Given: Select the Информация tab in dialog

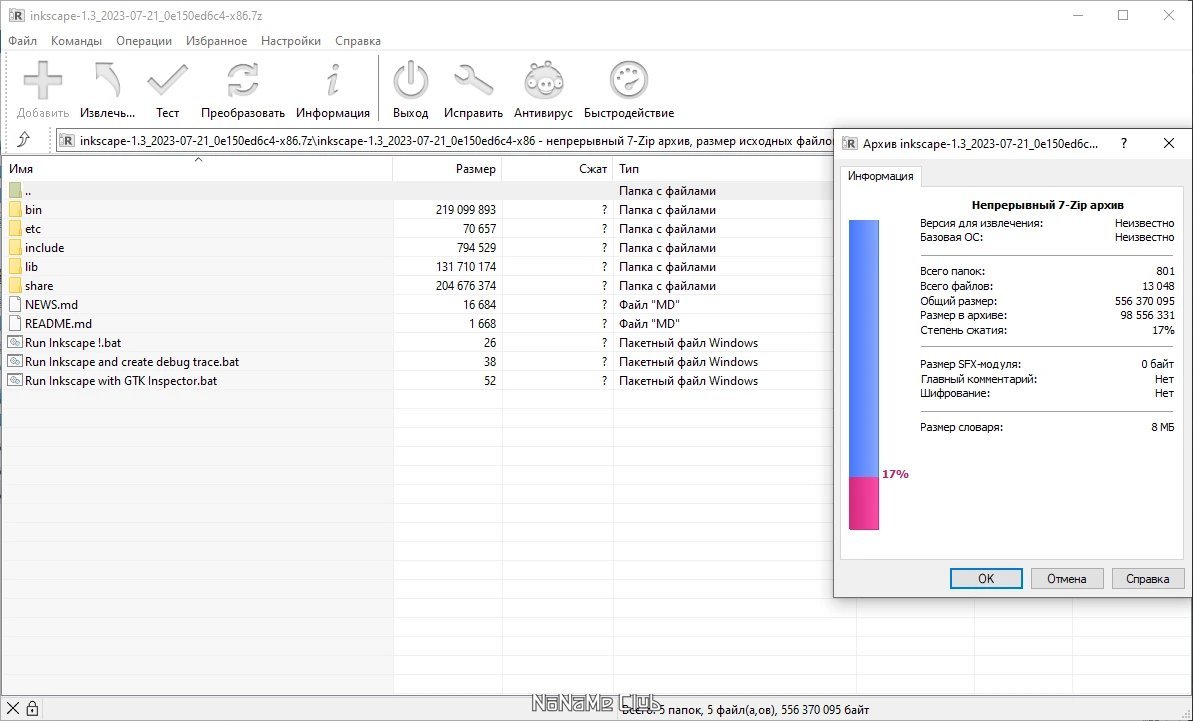Looking at the screenshot, I should pyautogui.click(x=880, y=176).
